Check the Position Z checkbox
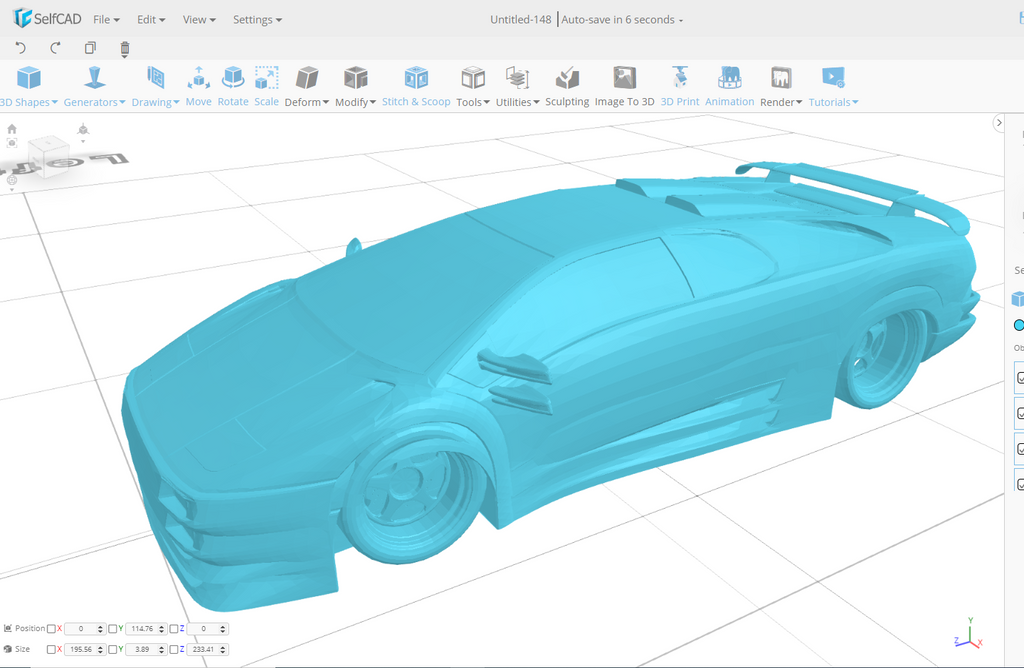Screen dimensions: 1024x668 click(x=174, y=629)
